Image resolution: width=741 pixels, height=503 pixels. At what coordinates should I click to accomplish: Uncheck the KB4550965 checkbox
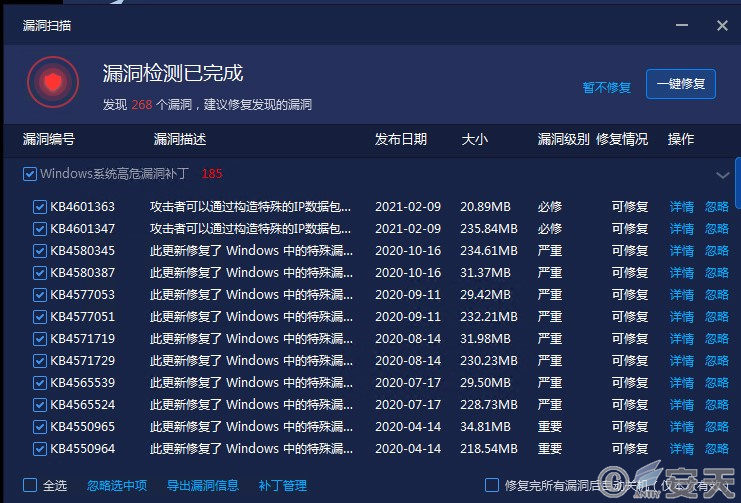[x=40, y=426]
